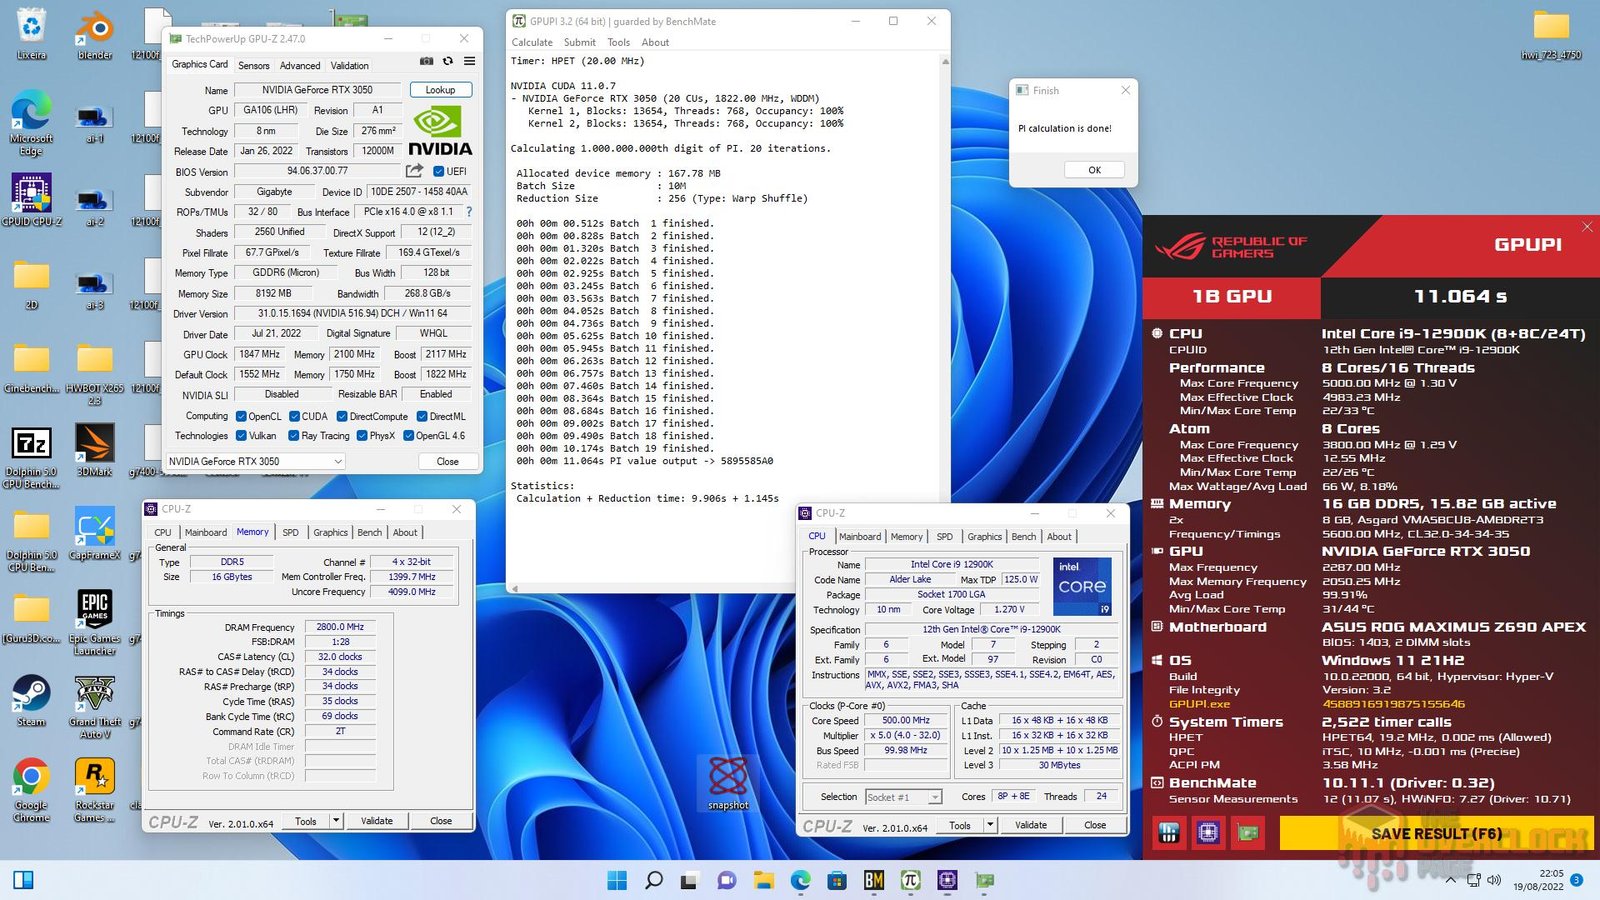Open the Google Chrome desktop shortcut
The width and height of the screenshot is (1600, 900).
[x=31, y=790]
